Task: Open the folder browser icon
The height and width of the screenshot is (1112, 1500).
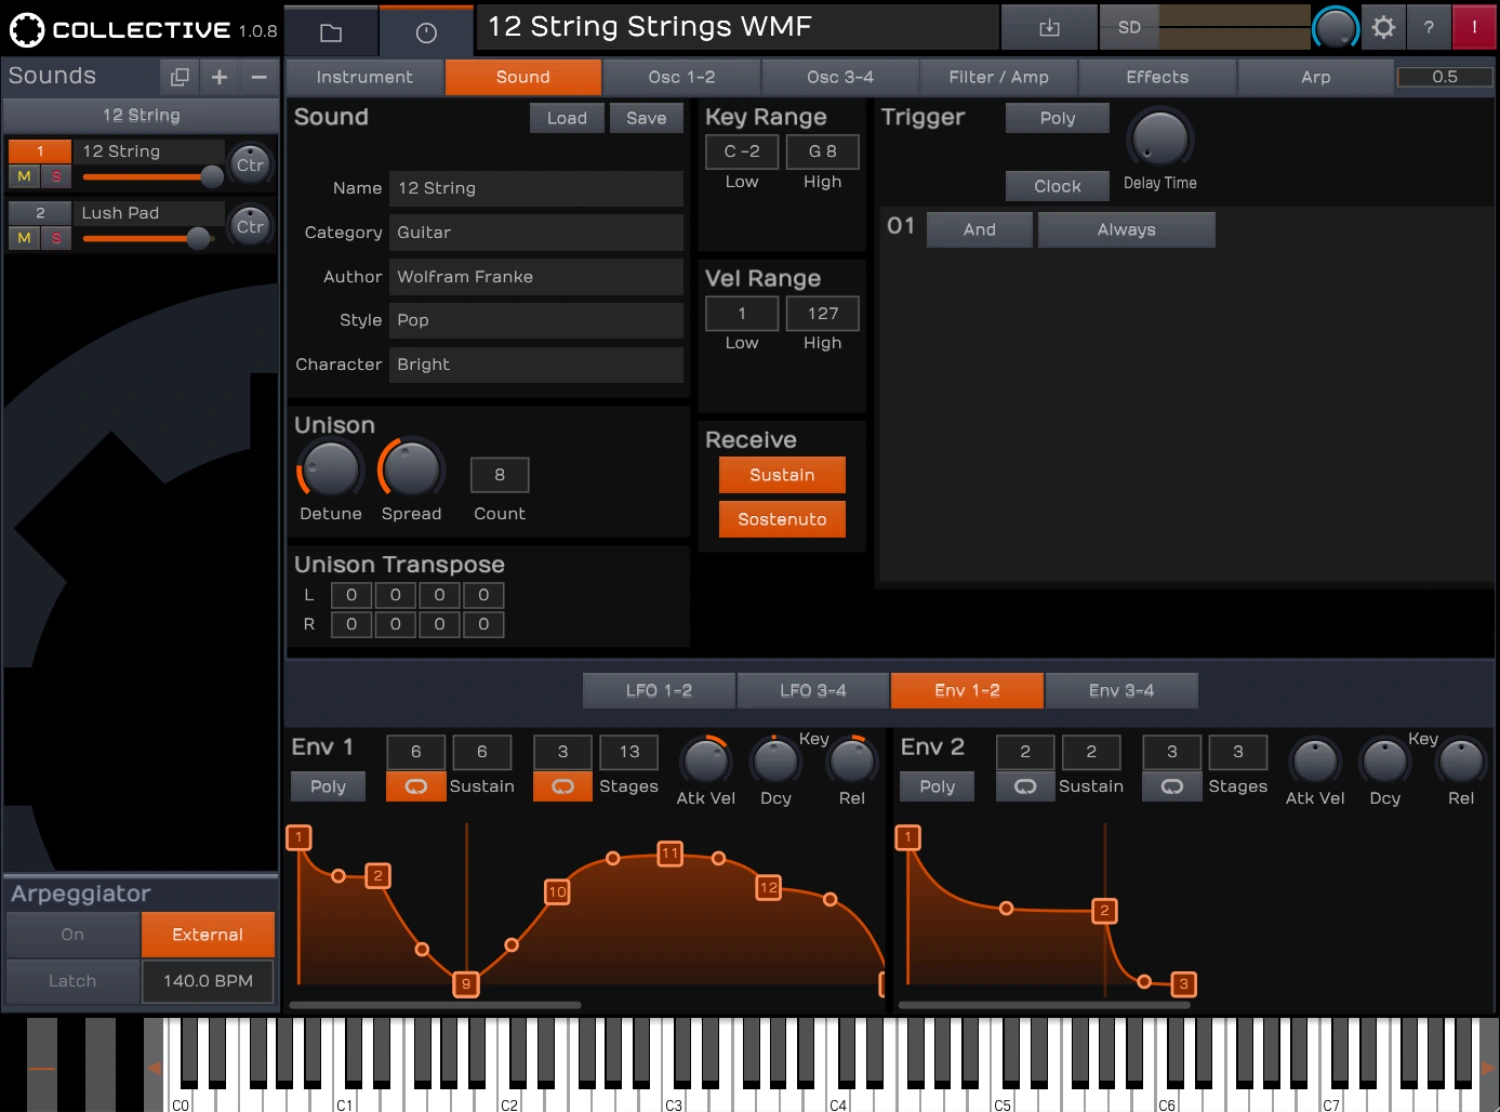Action: pos(331,32)
